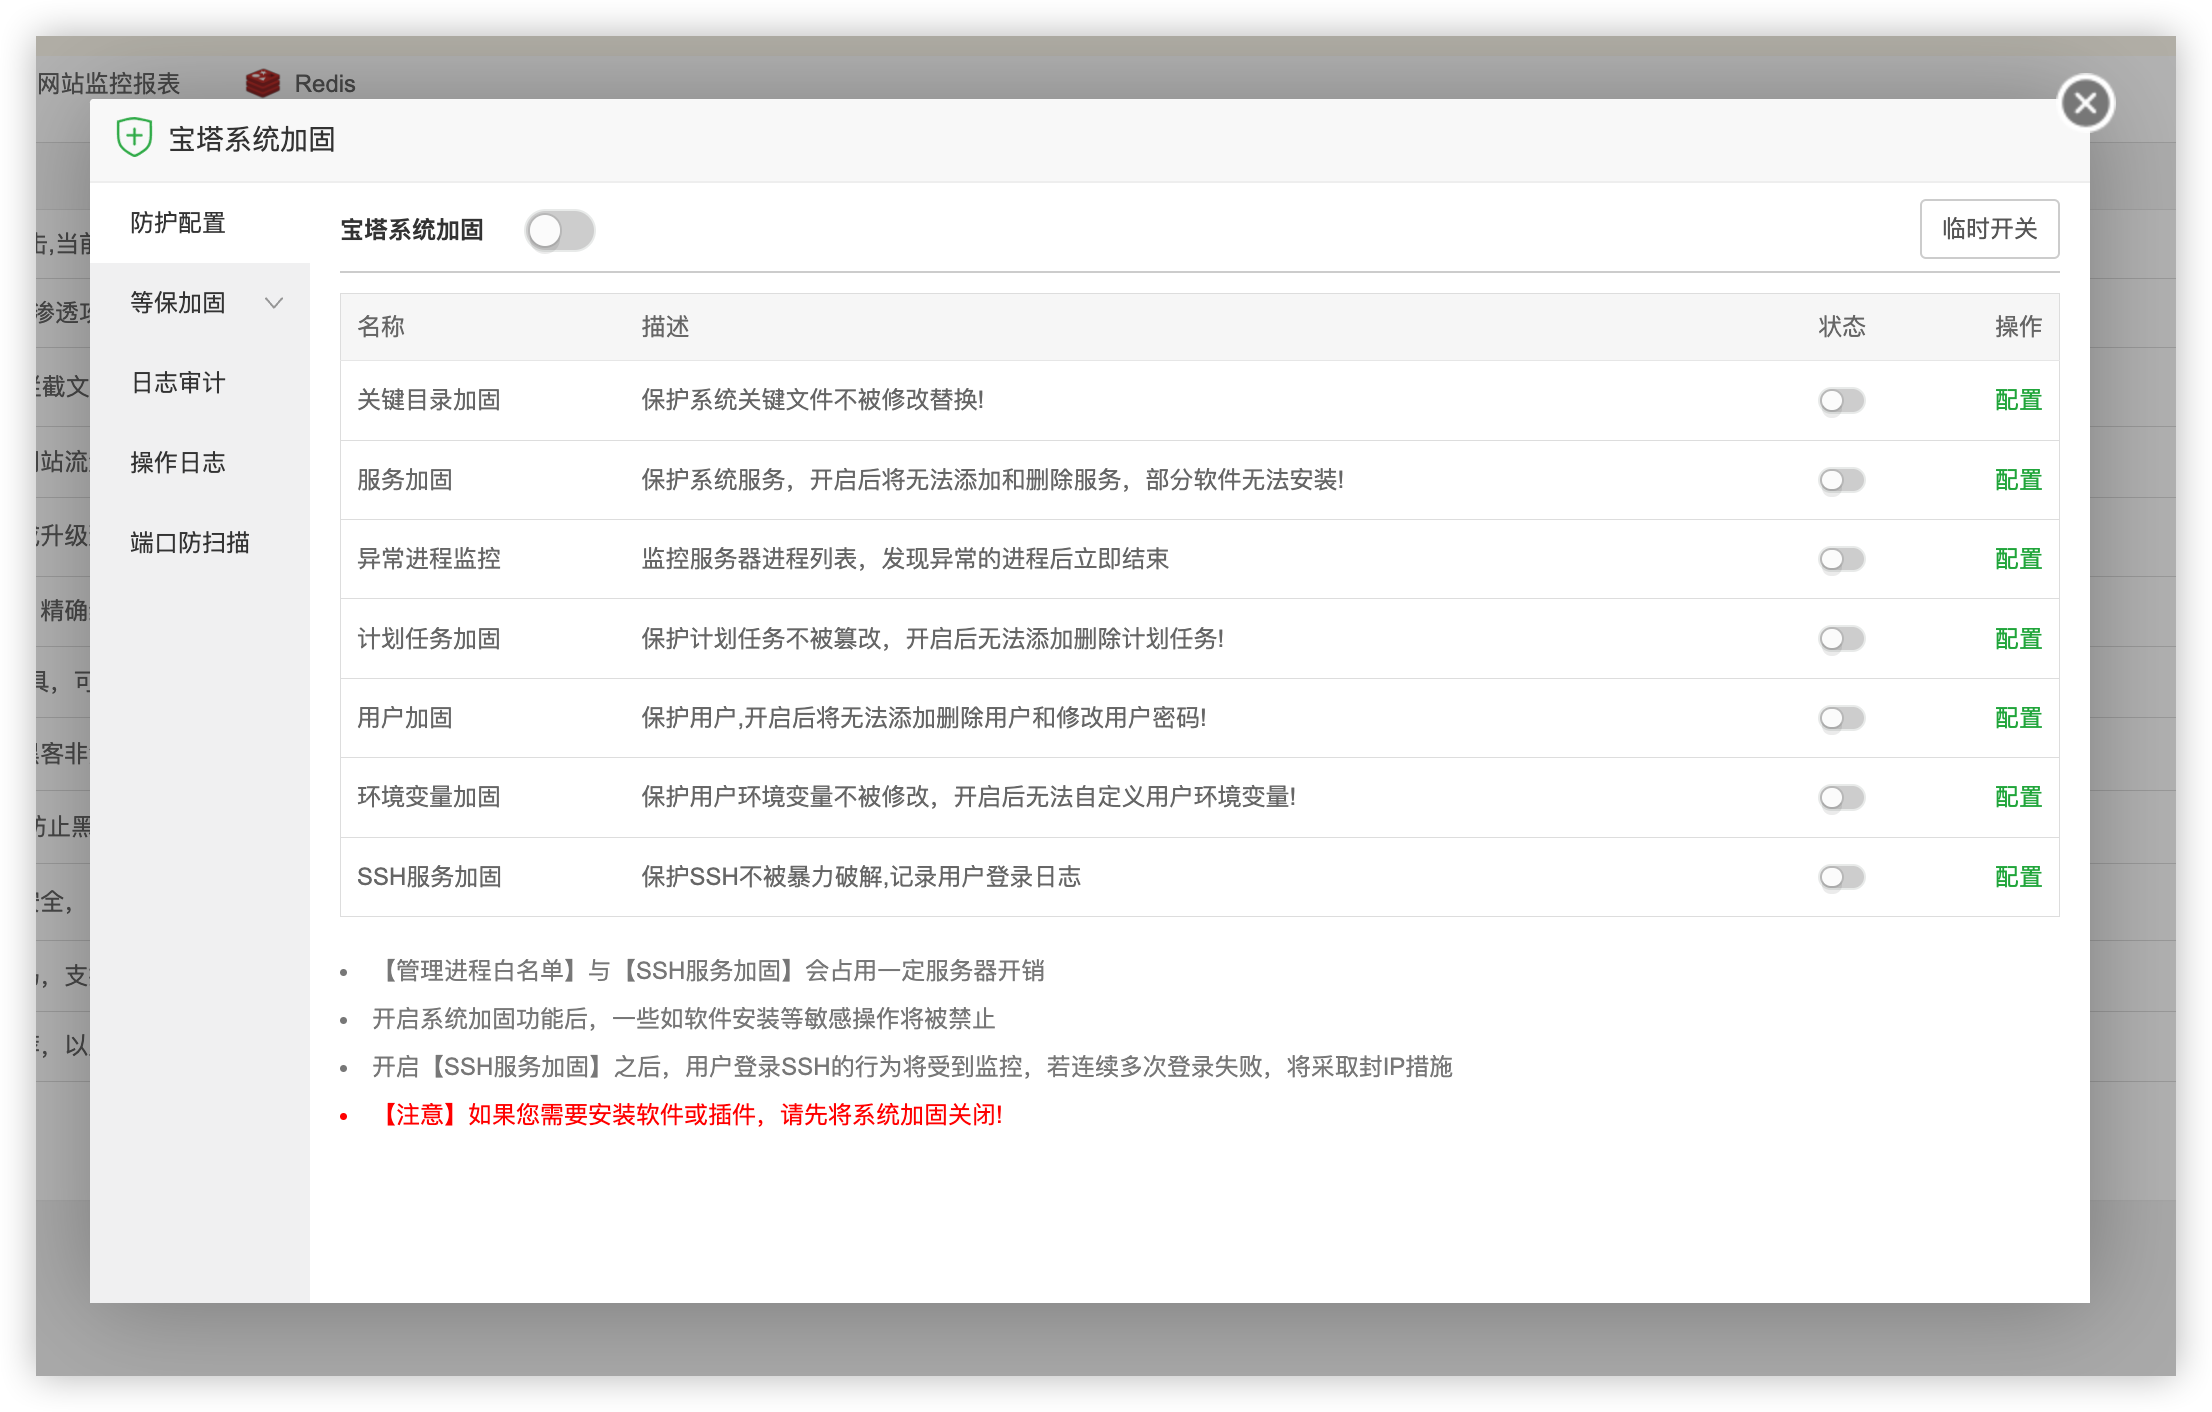This screenshot has height=1412, width=2212.
Task: Click note 开启系统加固功能后 about restricted operations
Action: click(x=684, y=1019)
